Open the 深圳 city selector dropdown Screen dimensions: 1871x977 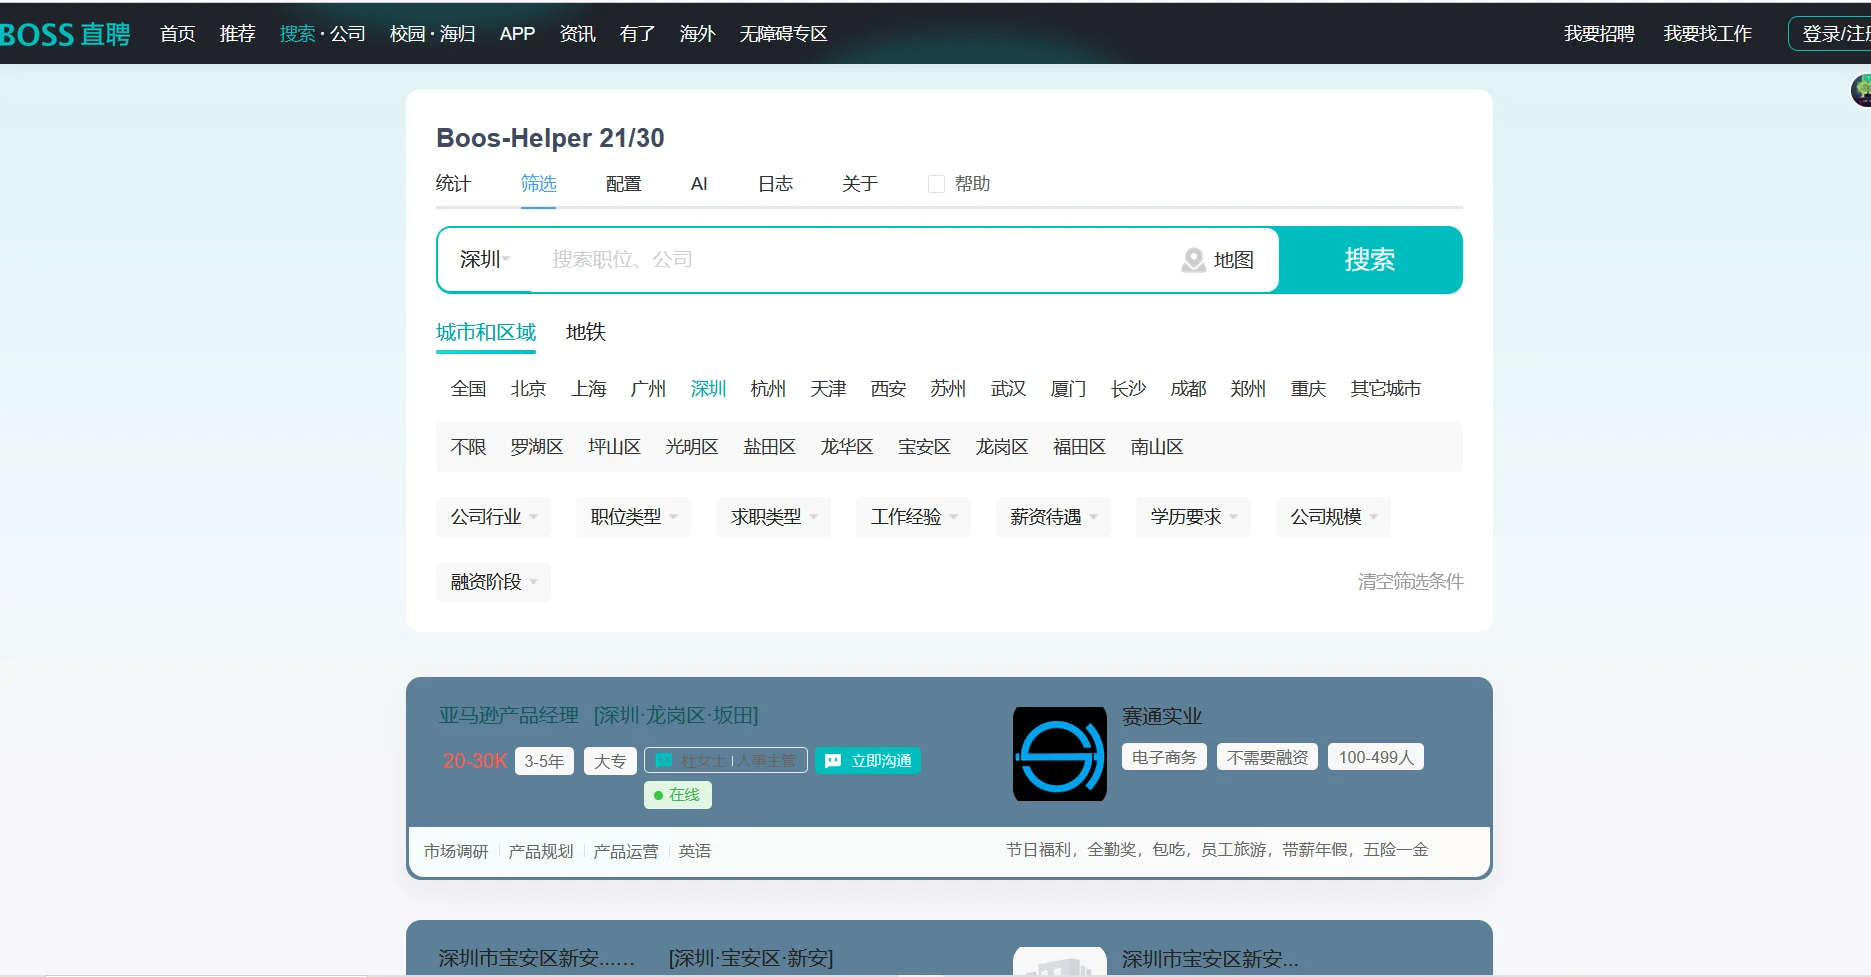[483, 259]
